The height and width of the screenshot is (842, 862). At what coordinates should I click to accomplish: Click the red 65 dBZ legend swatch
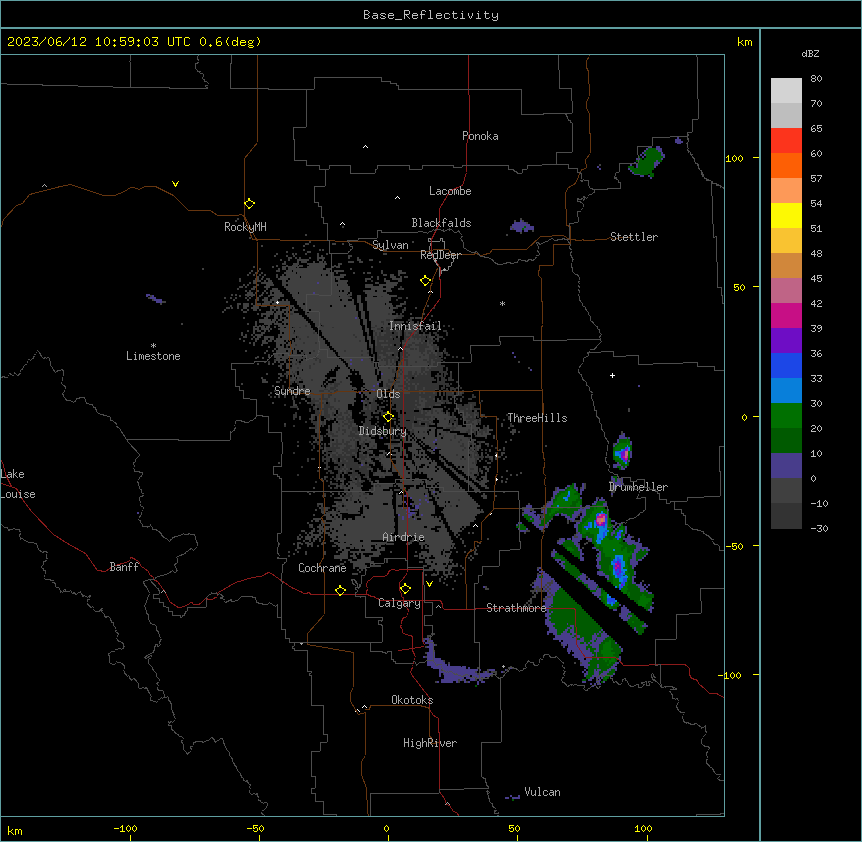click(786, 141)
